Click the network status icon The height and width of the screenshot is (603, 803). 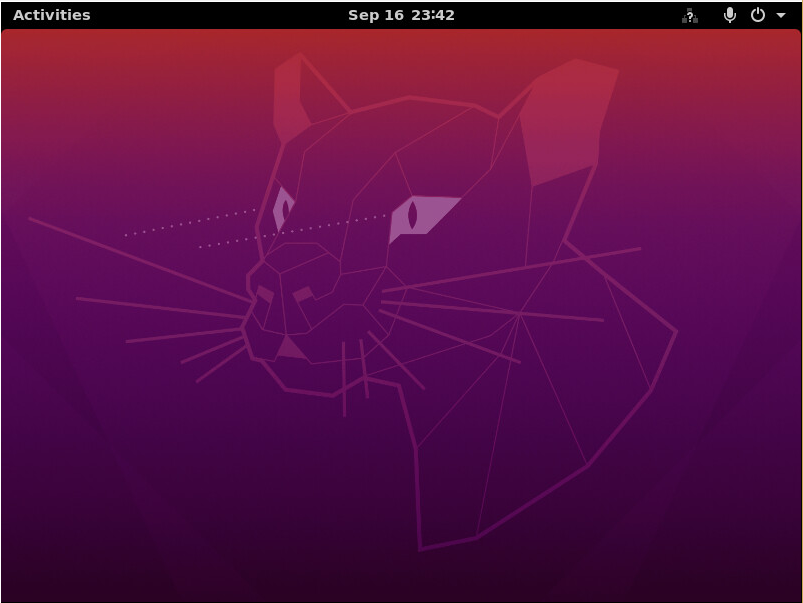point(690,15)
